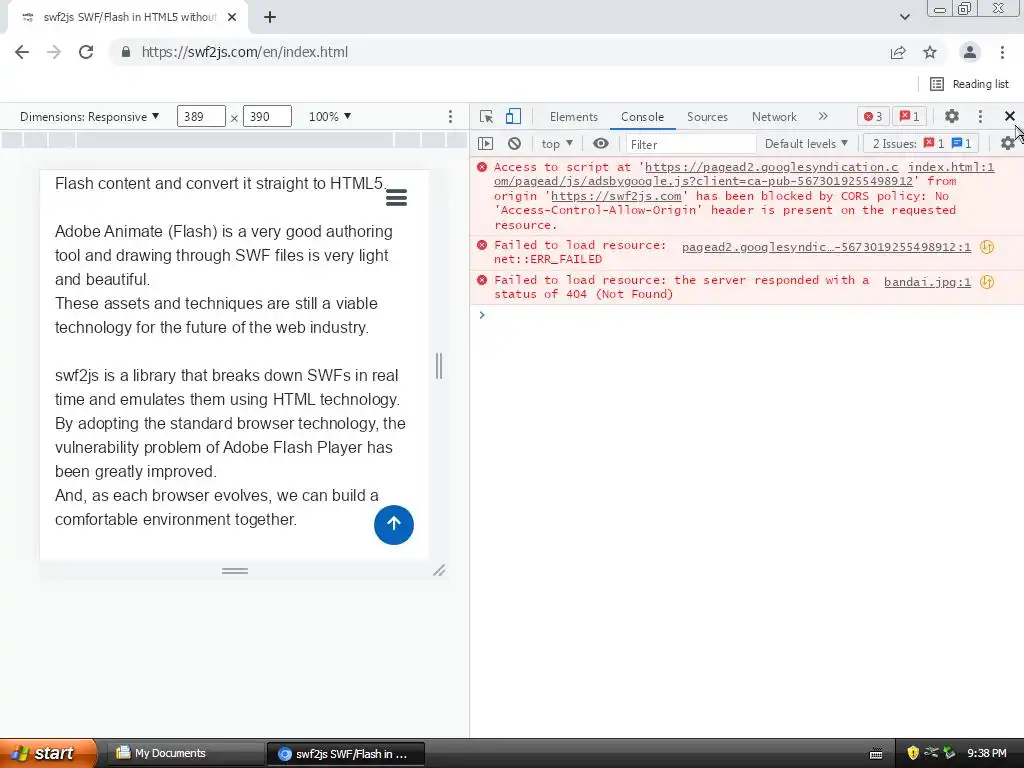The image size is (1024, 768).
Task: Click the 1 issue flag badge
Action: [910, 116]
